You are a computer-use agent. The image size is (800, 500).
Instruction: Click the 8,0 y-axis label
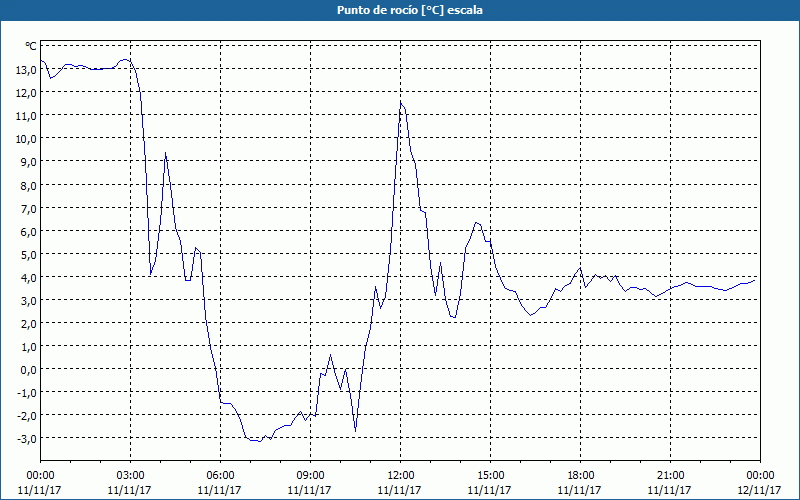coord(28,185)
